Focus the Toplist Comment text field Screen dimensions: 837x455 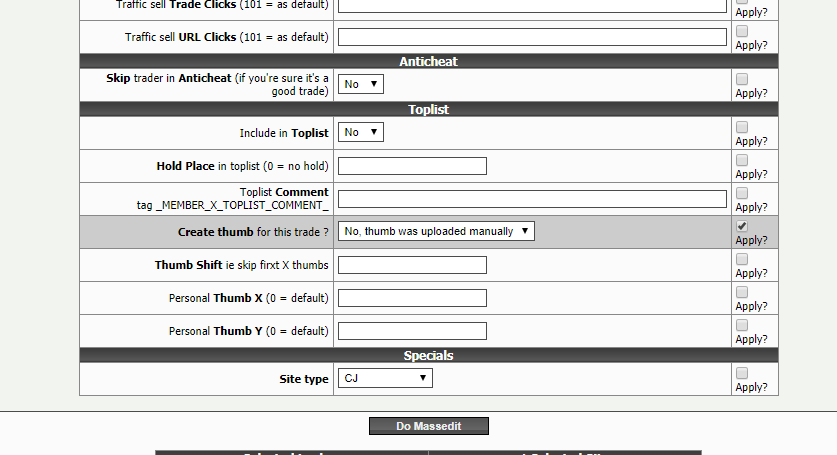point(532,199)
